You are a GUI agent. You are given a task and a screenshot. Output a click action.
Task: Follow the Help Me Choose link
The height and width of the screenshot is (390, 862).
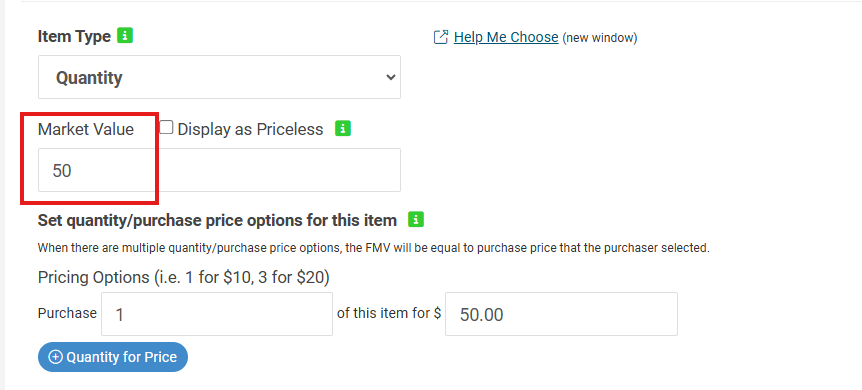click(506, 37)
